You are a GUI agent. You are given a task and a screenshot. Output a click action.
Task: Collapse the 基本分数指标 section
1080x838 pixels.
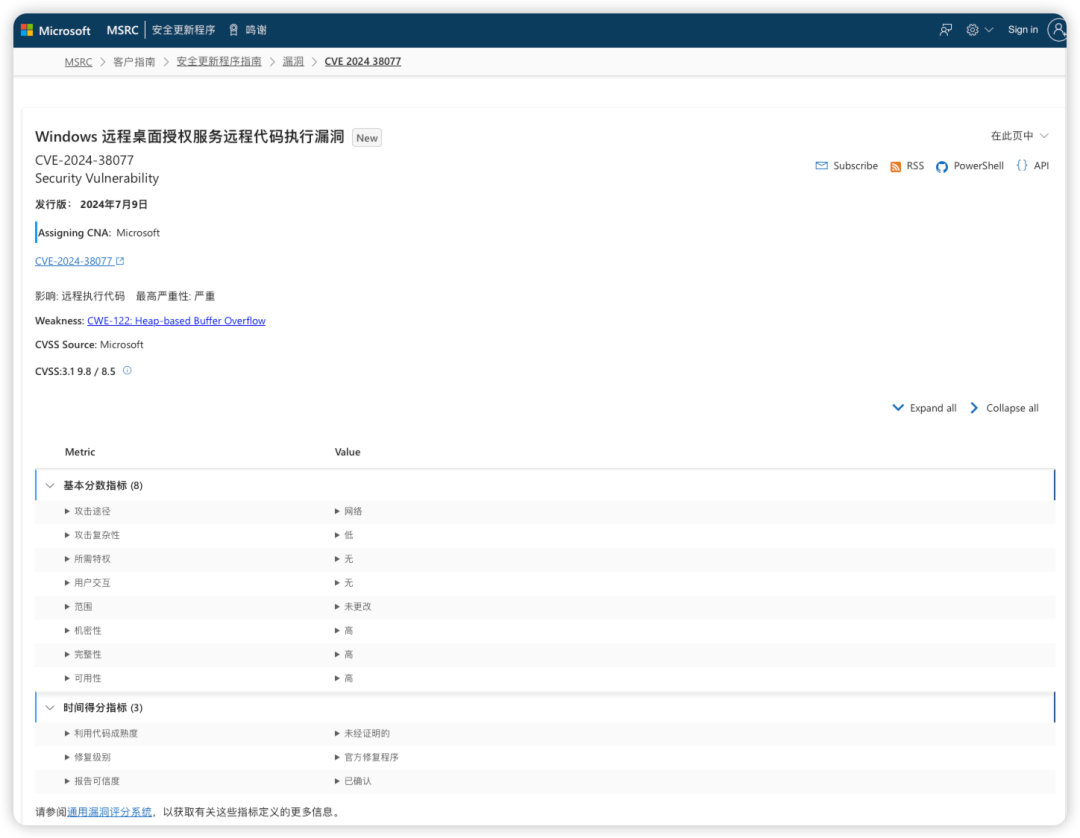coord(50,485)
